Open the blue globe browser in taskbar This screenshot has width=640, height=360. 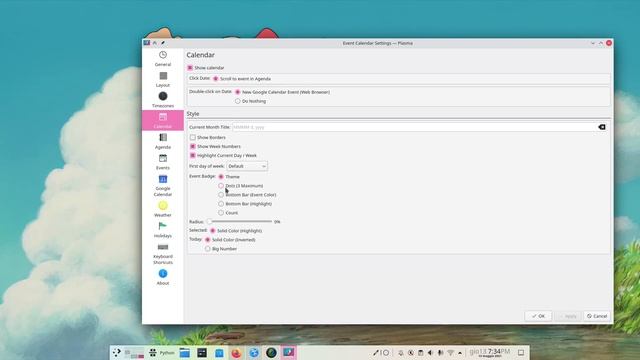tap(254, 352)
